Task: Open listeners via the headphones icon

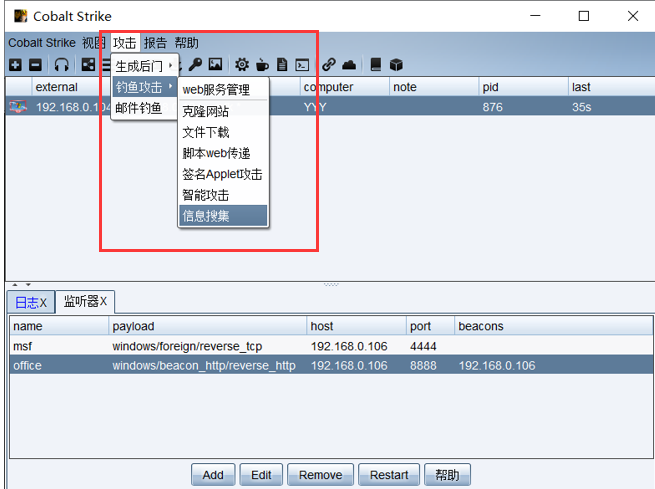Action: pyautogui.click(x=61, y=65)
